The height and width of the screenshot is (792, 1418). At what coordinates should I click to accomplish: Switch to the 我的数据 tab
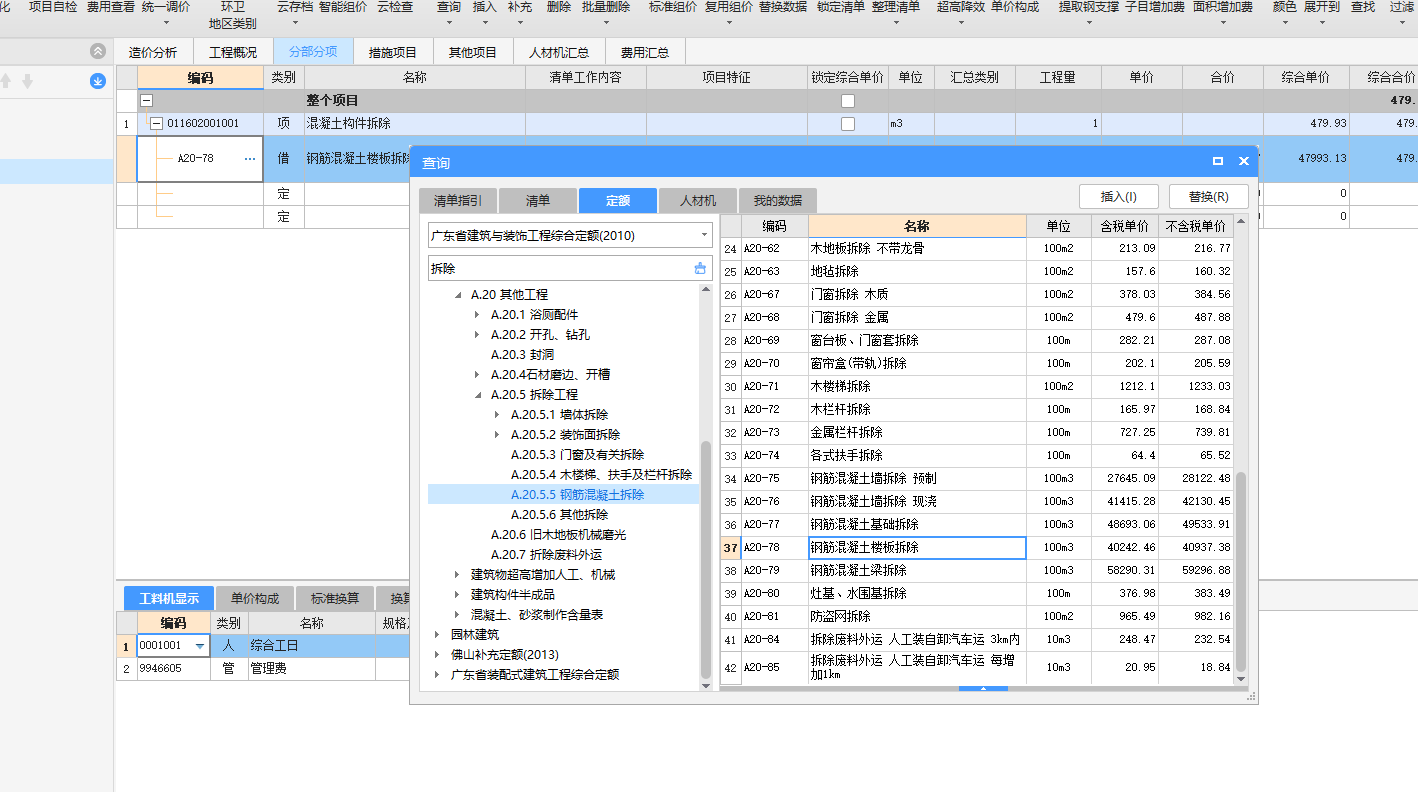tap(778, 200)
